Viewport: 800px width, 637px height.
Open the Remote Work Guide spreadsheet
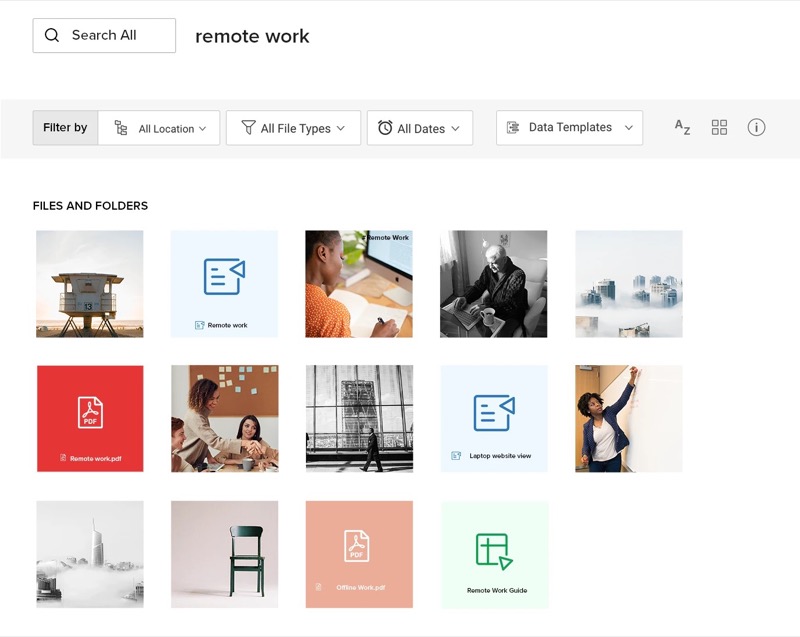[495, 554]
